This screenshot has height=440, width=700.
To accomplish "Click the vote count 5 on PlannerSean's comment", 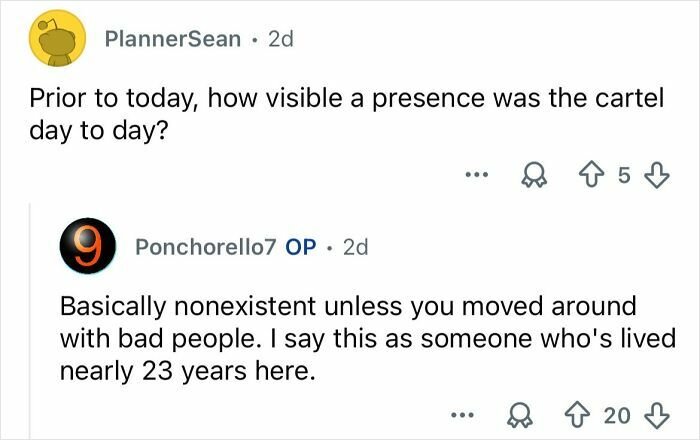I will (624, 177).
